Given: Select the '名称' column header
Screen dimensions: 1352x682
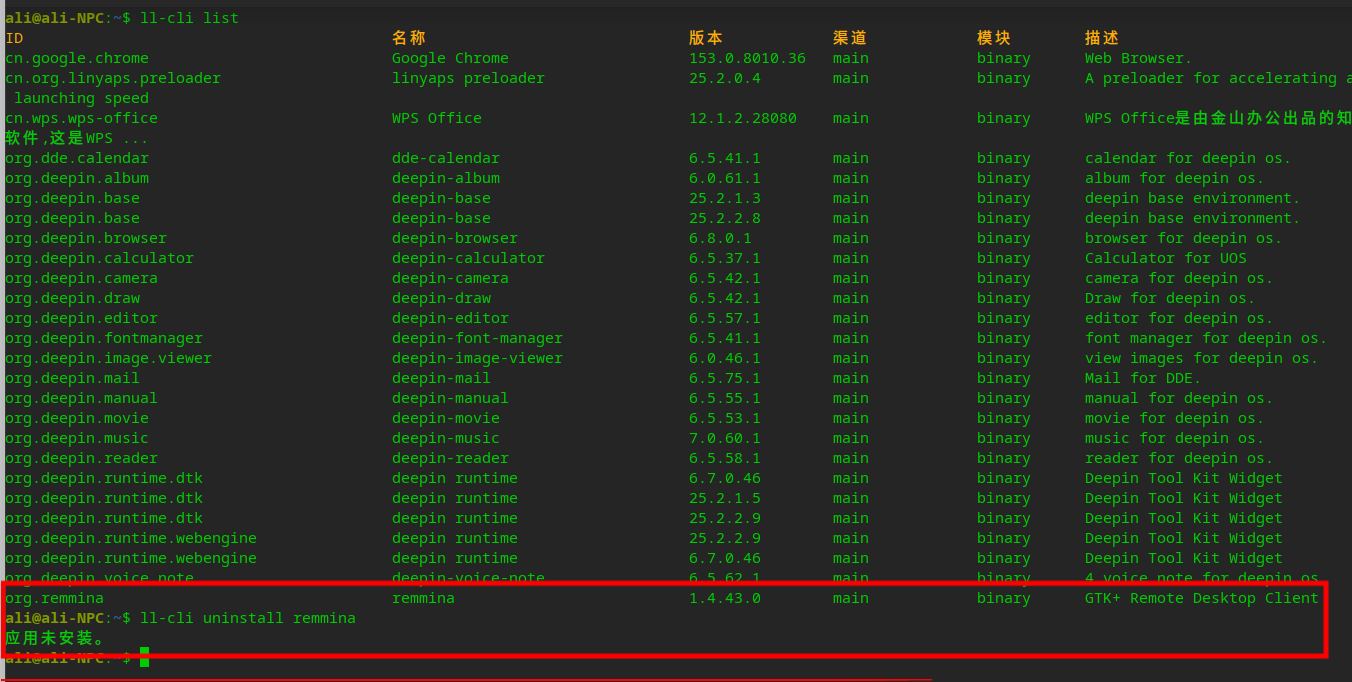Looking at the screenshot, I should coord(408,38).
